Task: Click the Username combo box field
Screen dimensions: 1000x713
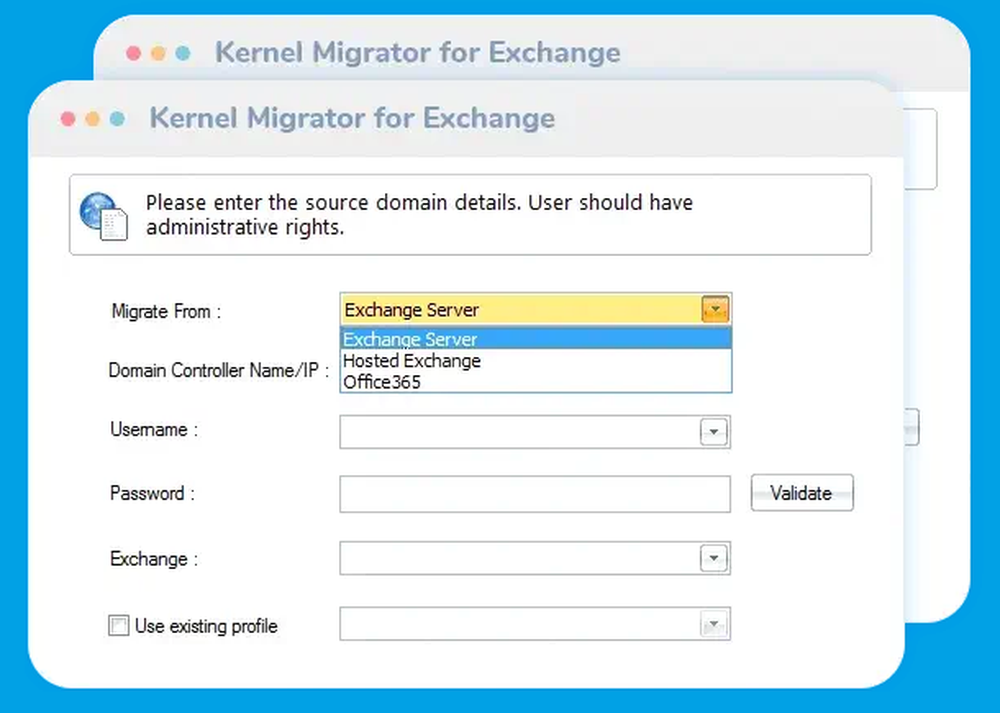Action: tap(535, 432)
